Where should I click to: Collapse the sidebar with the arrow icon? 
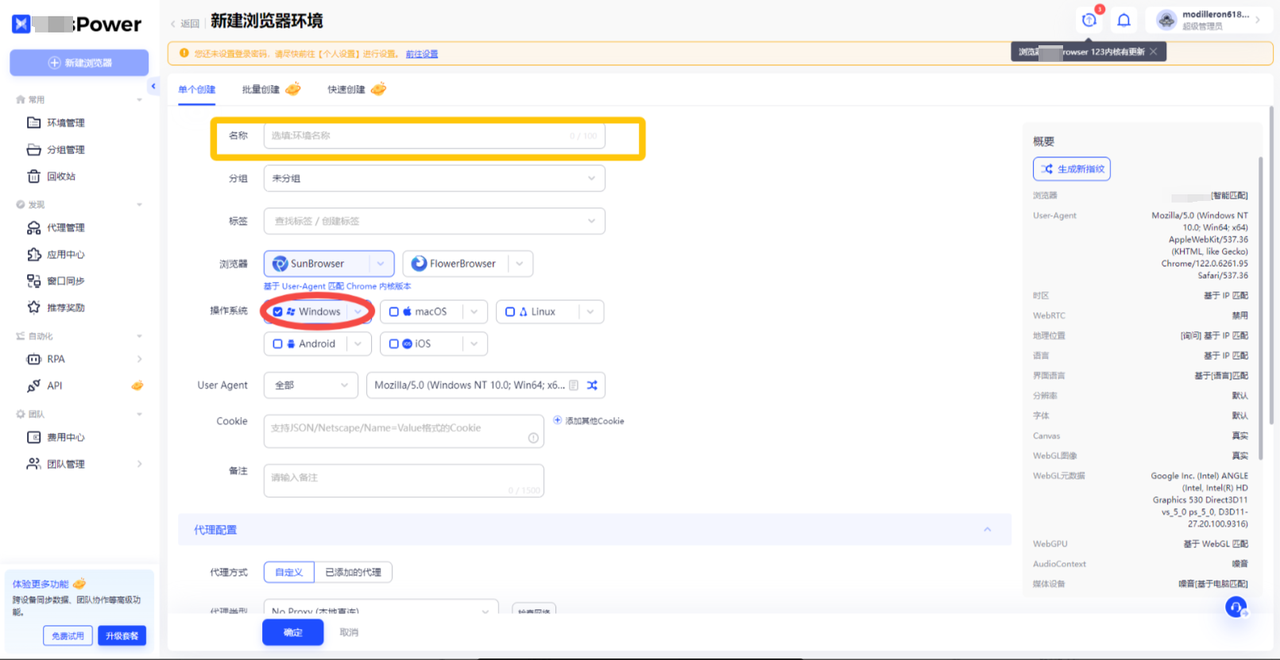click(154, 87)
